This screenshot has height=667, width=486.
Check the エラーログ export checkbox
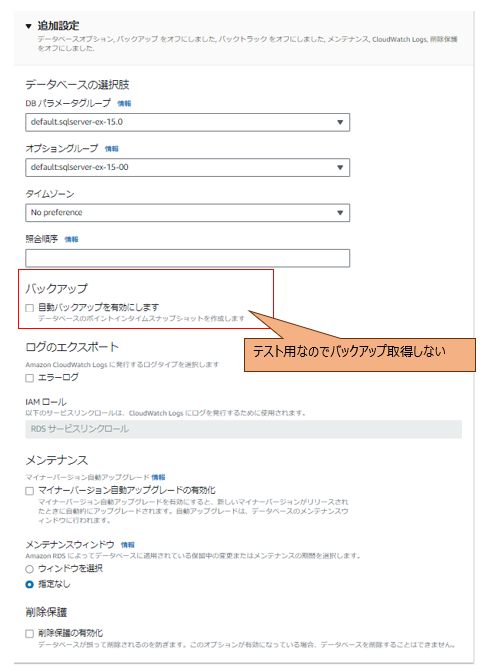coord(29,378)
